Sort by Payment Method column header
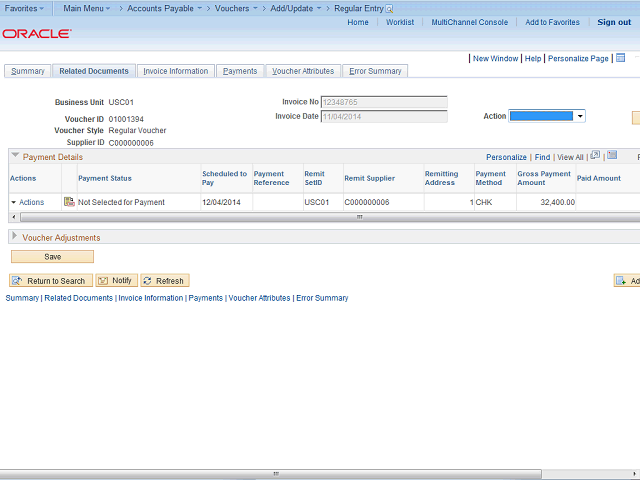 pos(490,178)
